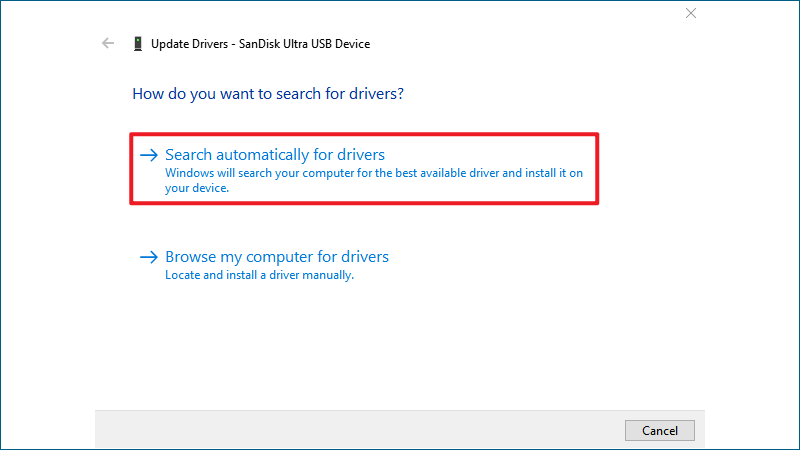The width and height of the screenshot is (800, 450).
Task: Click arrow icon beside Search automatically for drivers
Action: [x=149, y=155]
